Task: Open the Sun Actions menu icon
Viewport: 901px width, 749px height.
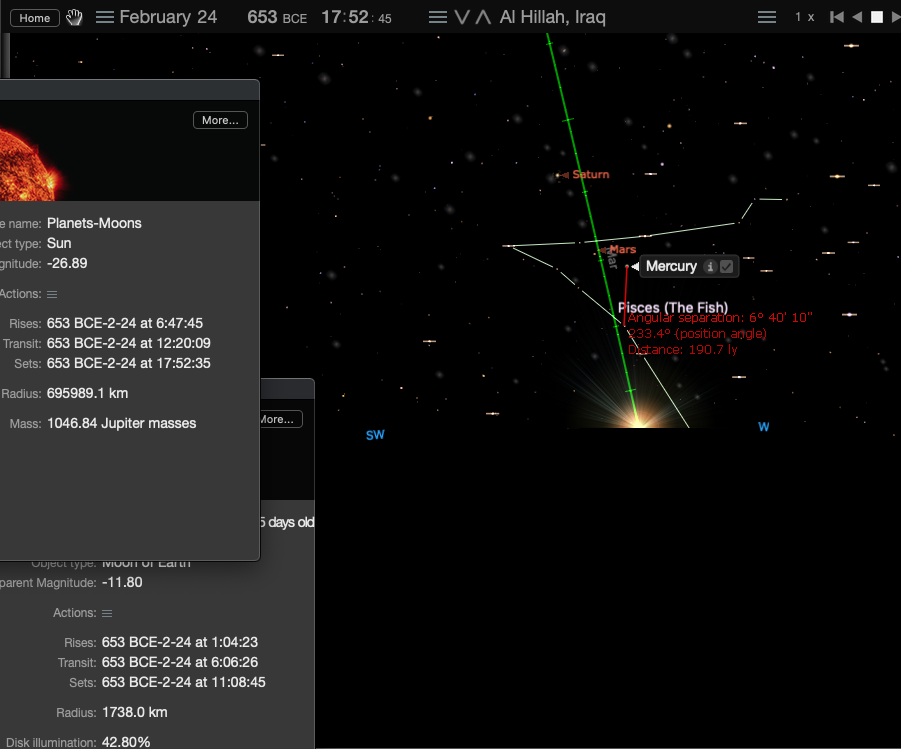Action: [52, 294]
